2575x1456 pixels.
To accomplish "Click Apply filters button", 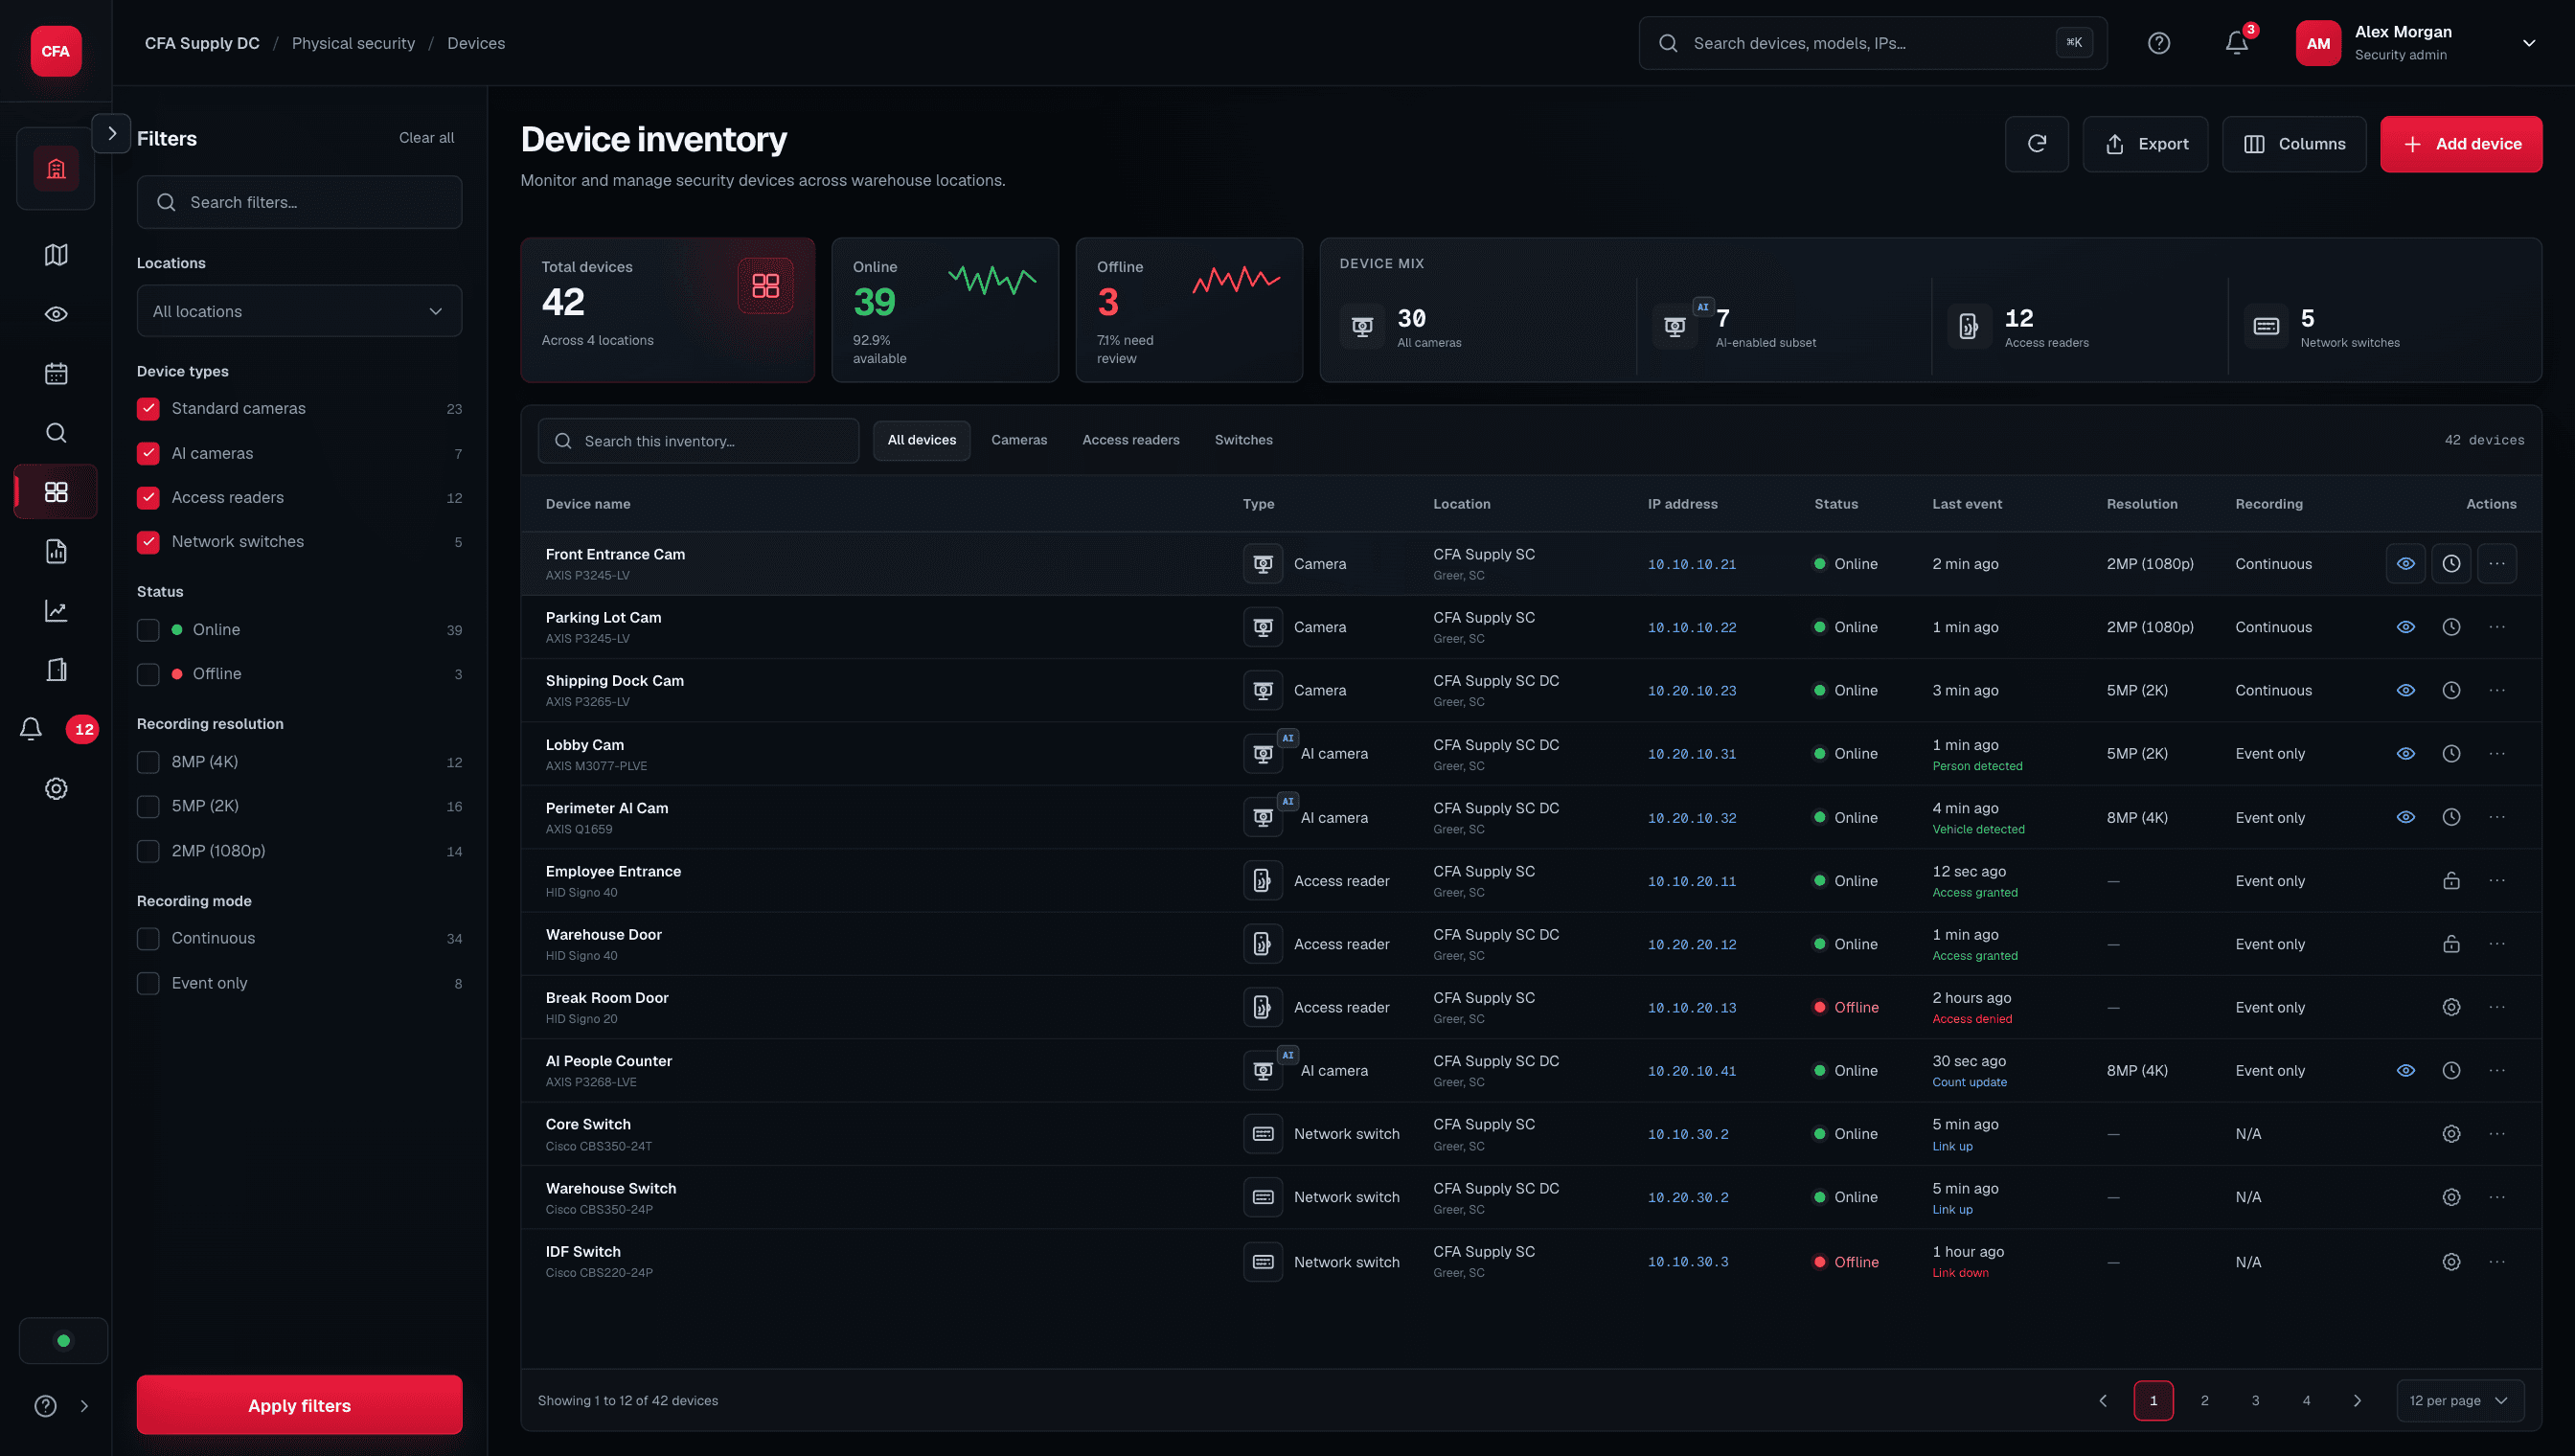I will point(299,1405).
